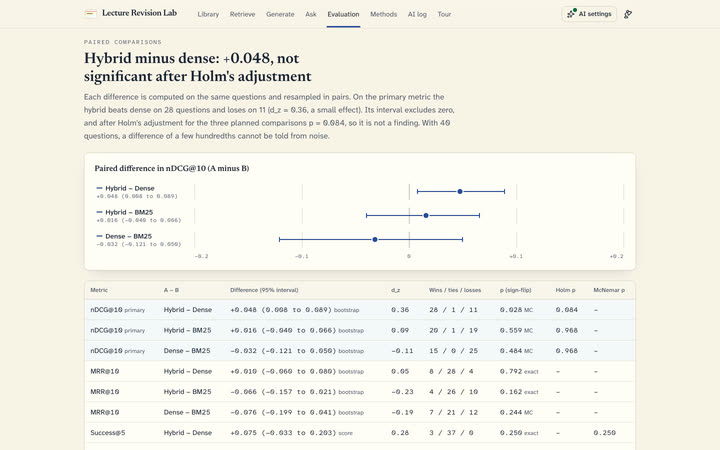Select the Evaluation tab
Screen dimensions: 720x450
[343, 14]
